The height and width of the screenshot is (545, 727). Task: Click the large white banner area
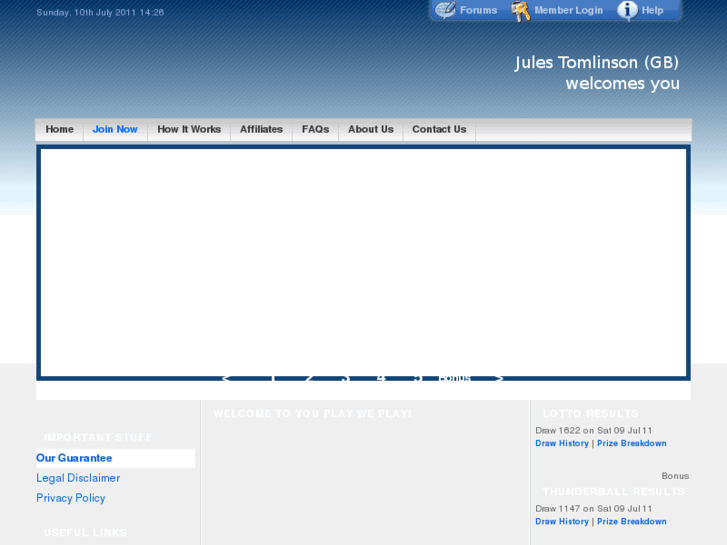pyautogui.click(x=364, y=263)
